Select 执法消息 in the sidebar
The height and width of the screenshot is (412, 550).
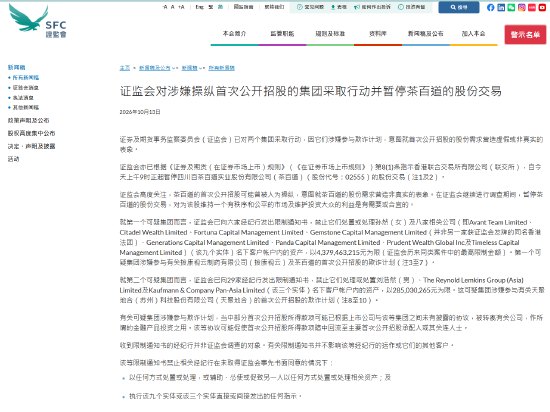point(23,97)
